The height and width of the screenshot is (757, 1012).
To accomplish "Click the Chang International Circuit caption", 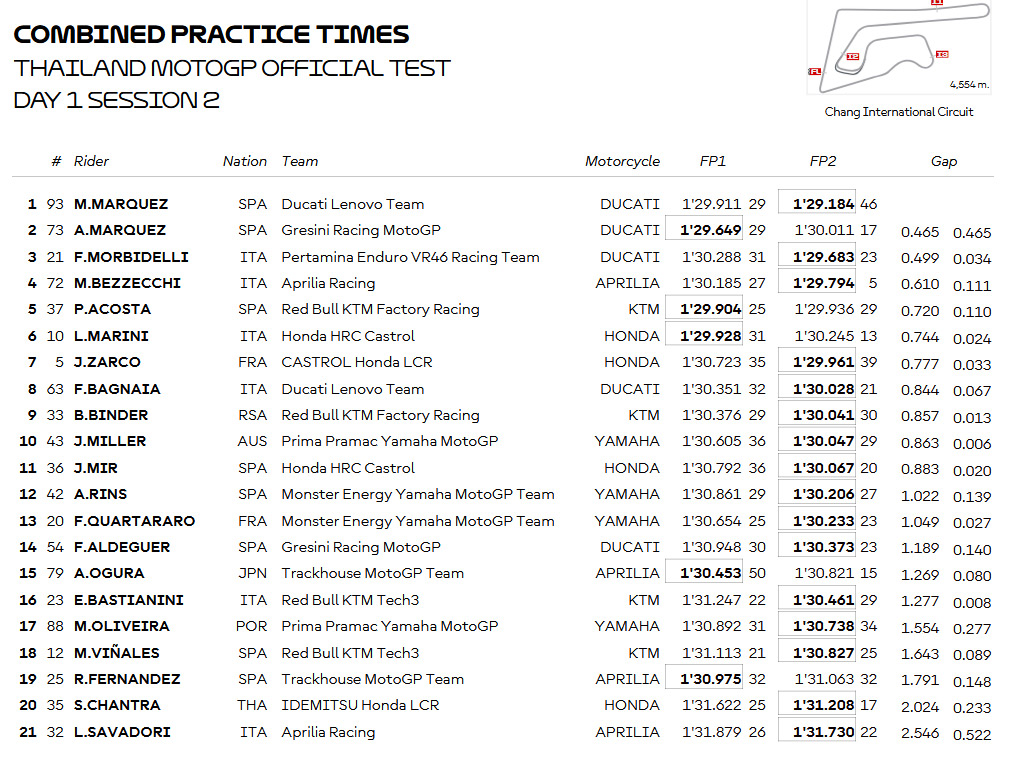I will (898, 112).
